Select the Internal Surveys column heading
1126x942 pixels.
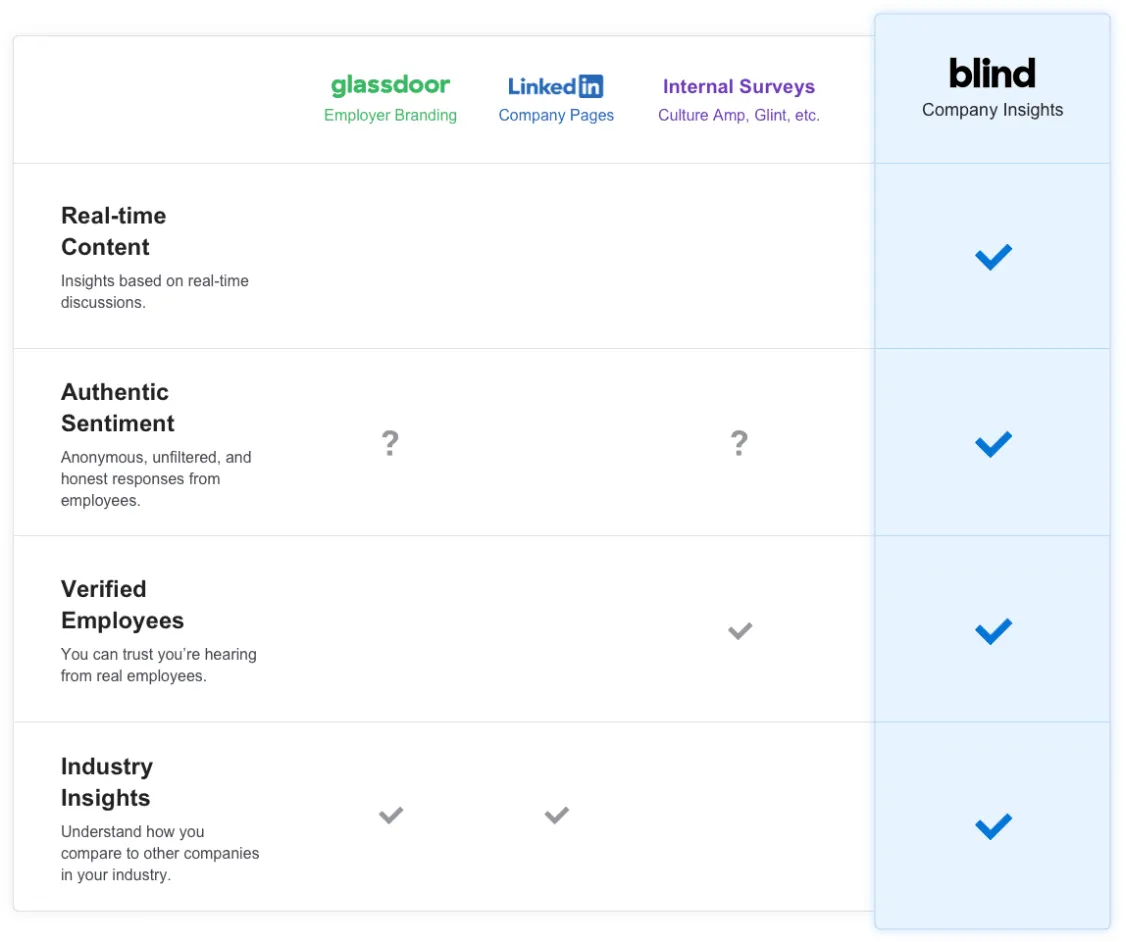[739, 87]
